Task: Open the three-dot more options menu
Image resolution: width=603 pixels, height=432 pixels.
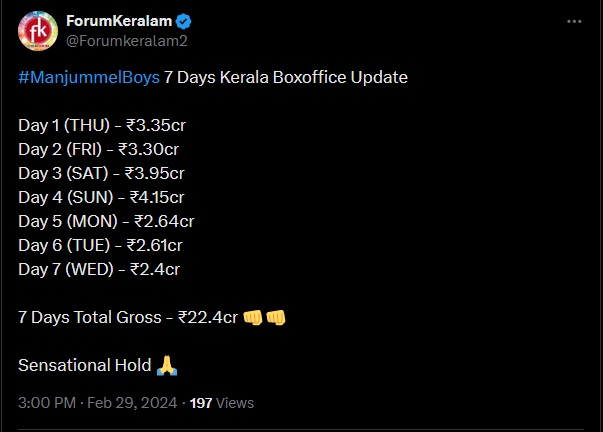Action: coord(574,22)
